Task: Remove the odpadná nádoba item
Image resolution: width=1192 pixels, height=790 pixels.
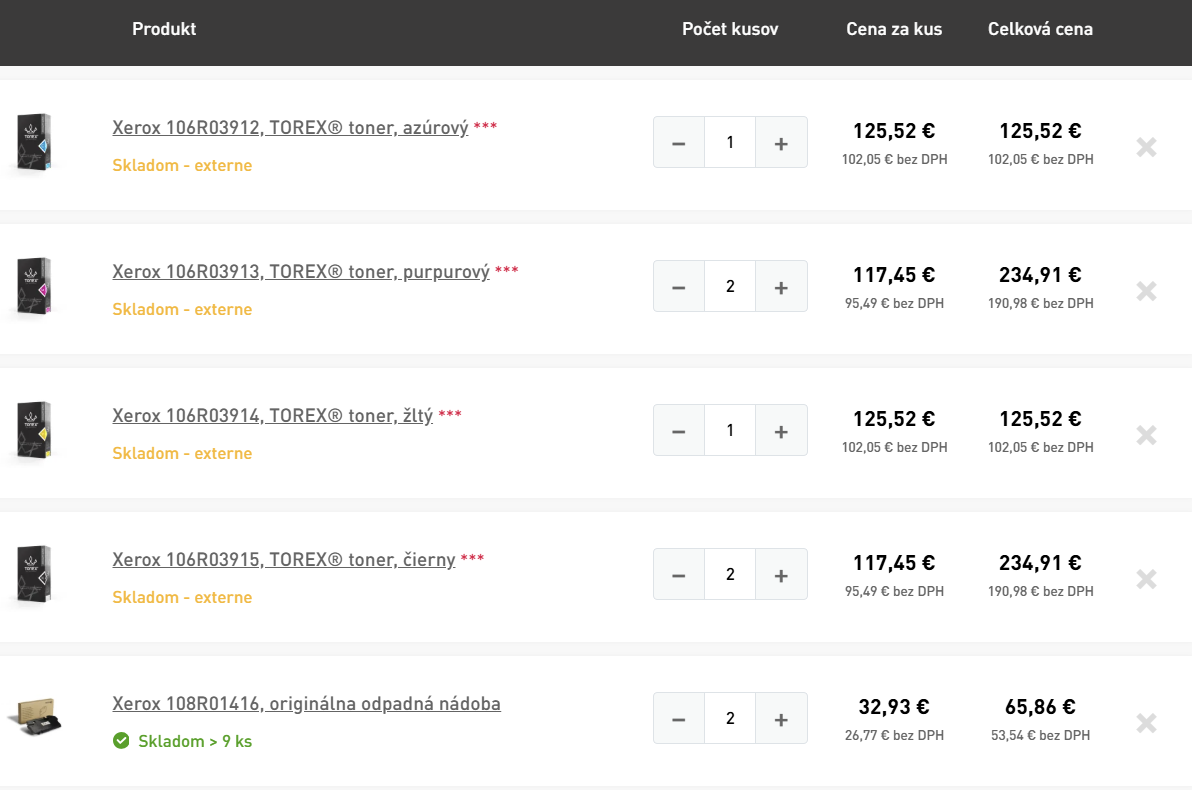Action: (1146, 722)
